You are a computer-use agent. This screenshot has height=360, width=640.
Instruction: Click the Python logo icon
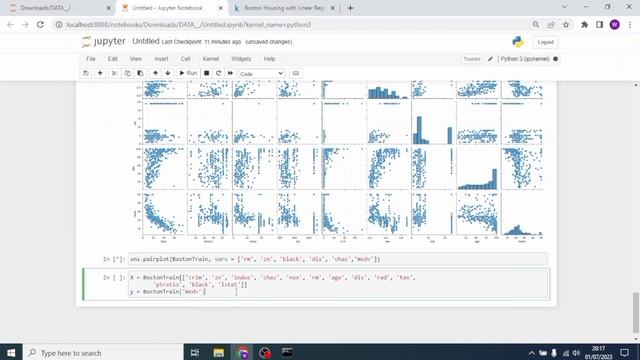tap(518, 42)
